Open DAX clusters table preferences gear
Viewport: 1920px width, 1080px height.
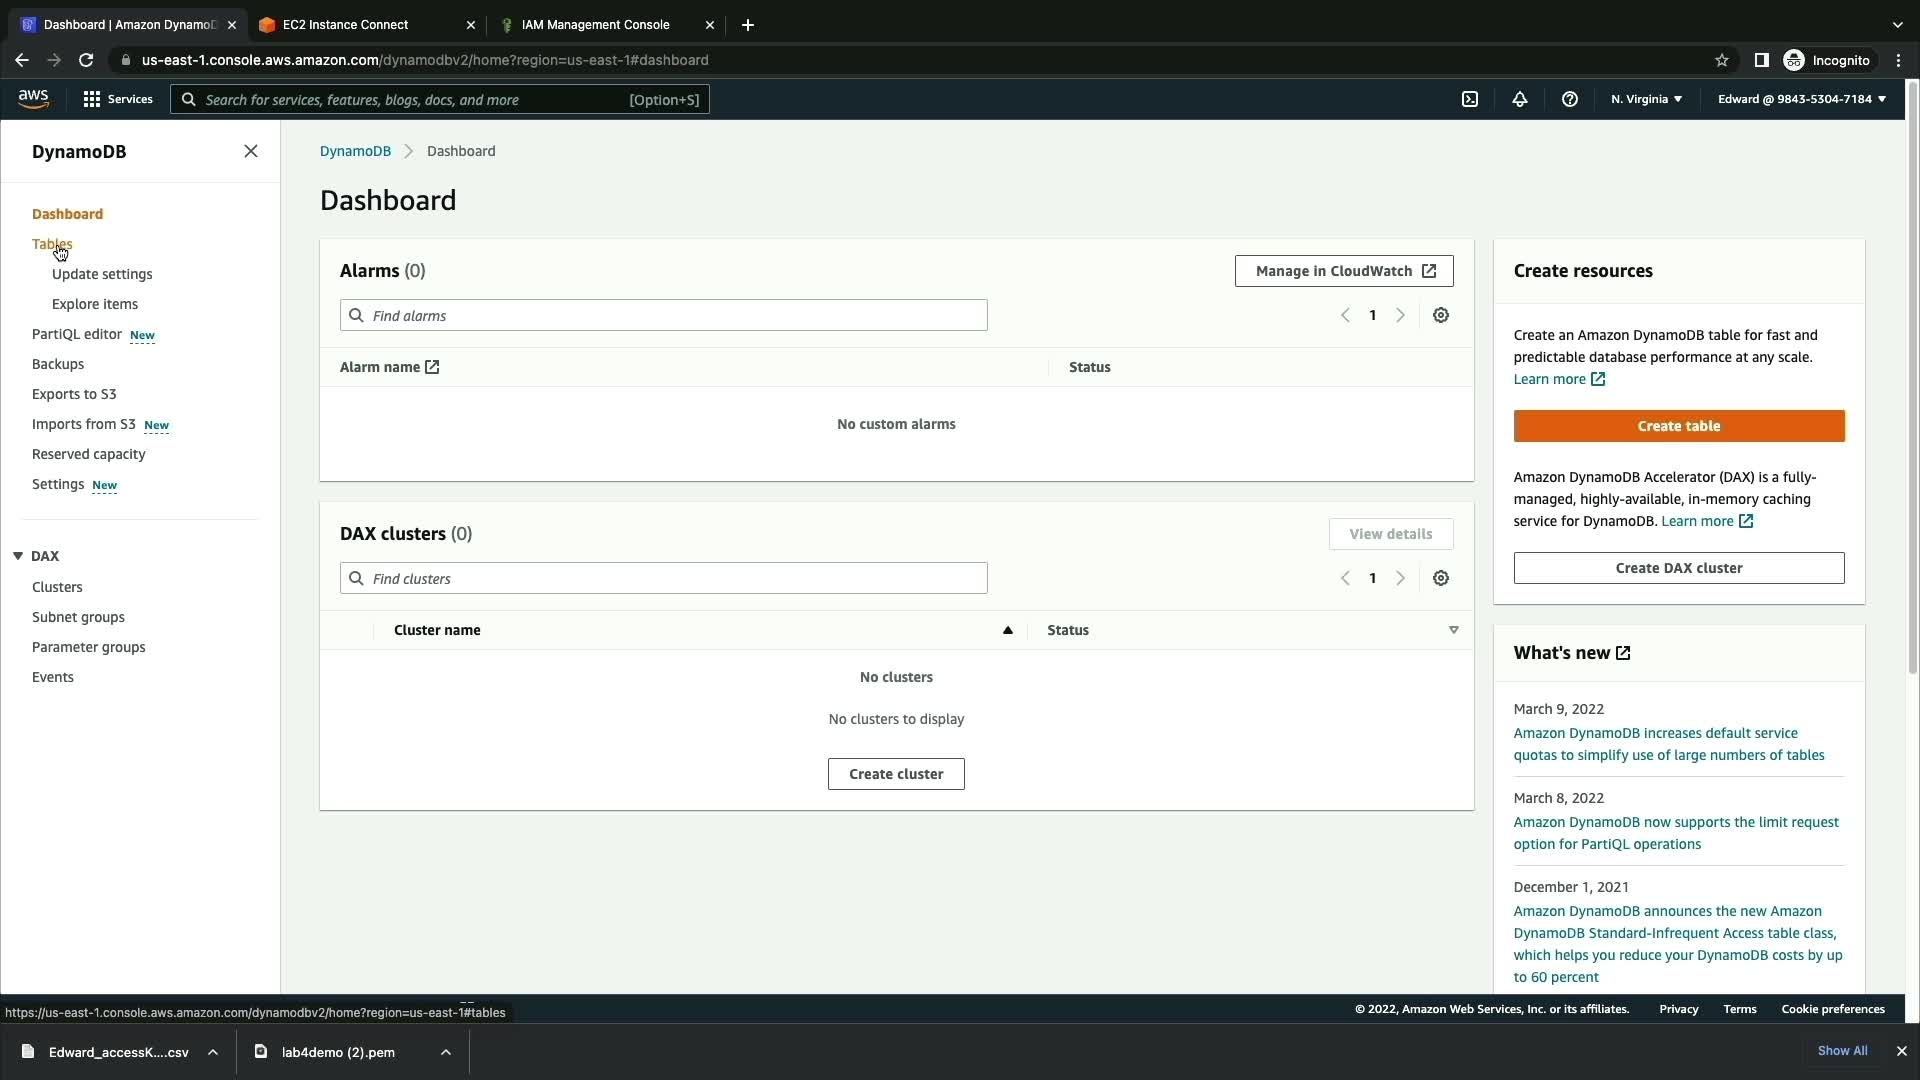pos(1440,578)
